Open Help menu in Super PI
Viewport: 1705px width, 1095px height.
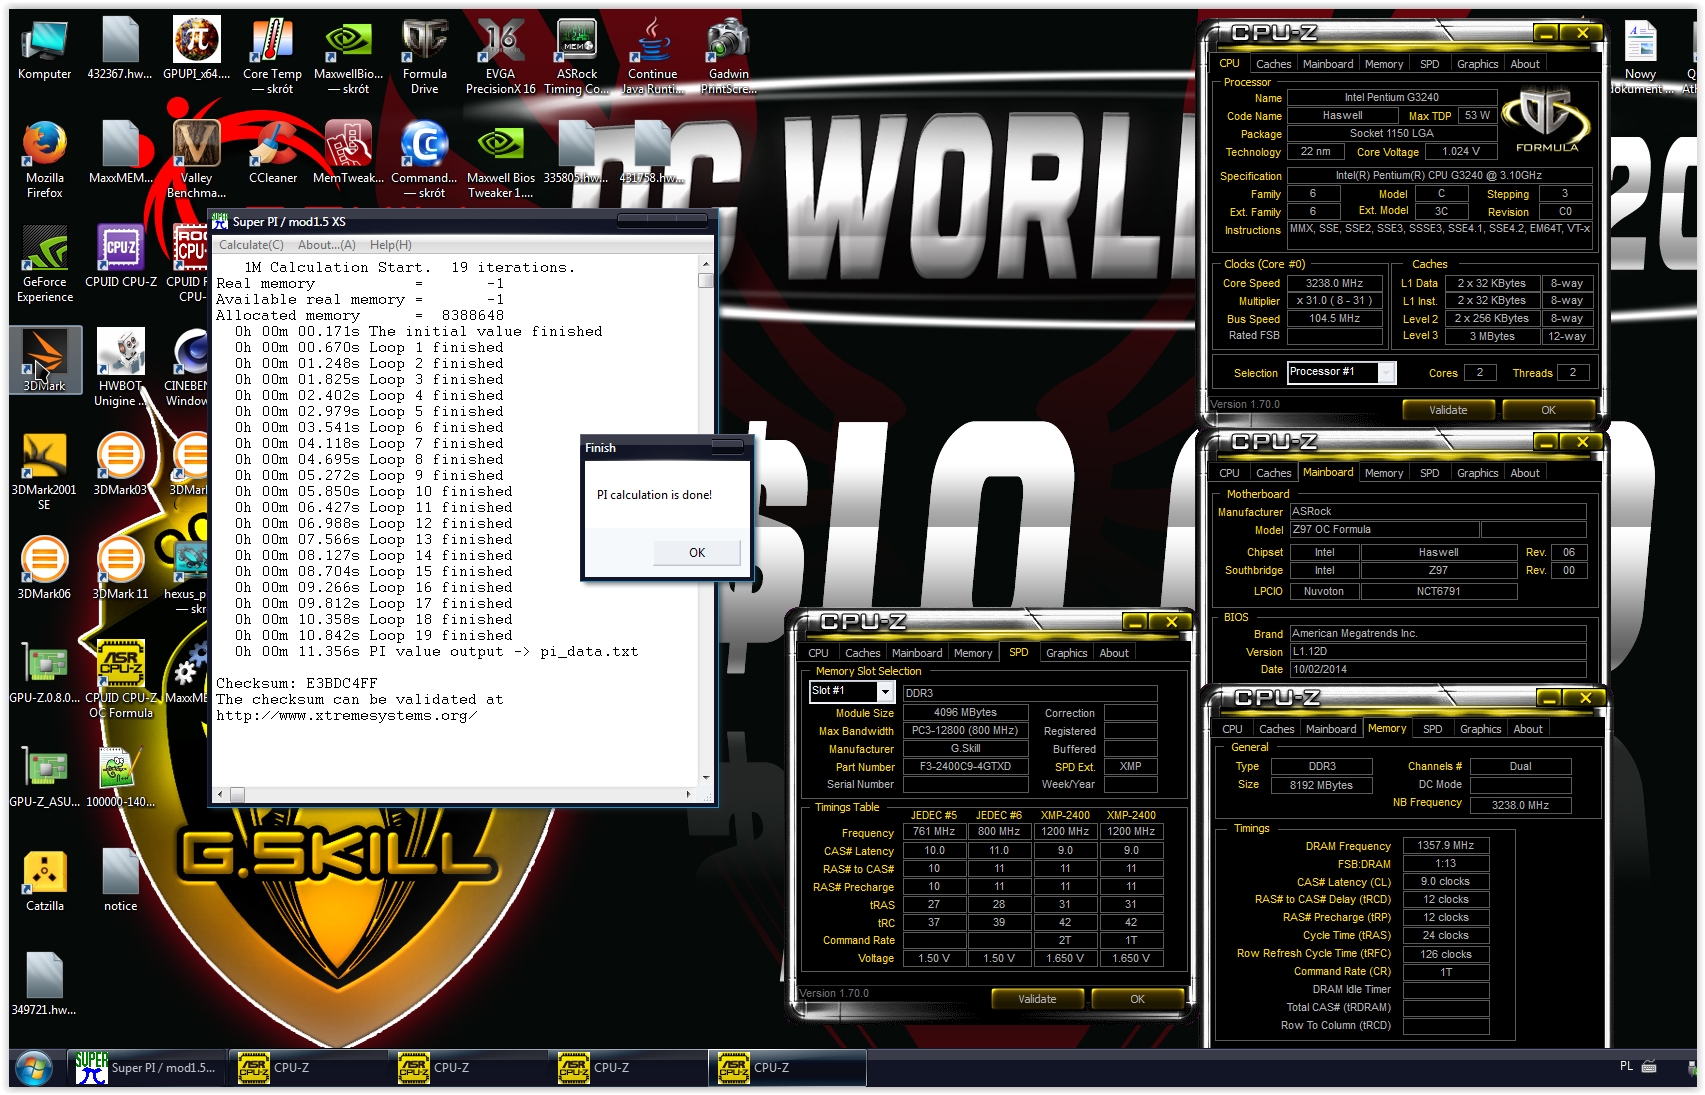click(390, 245)
